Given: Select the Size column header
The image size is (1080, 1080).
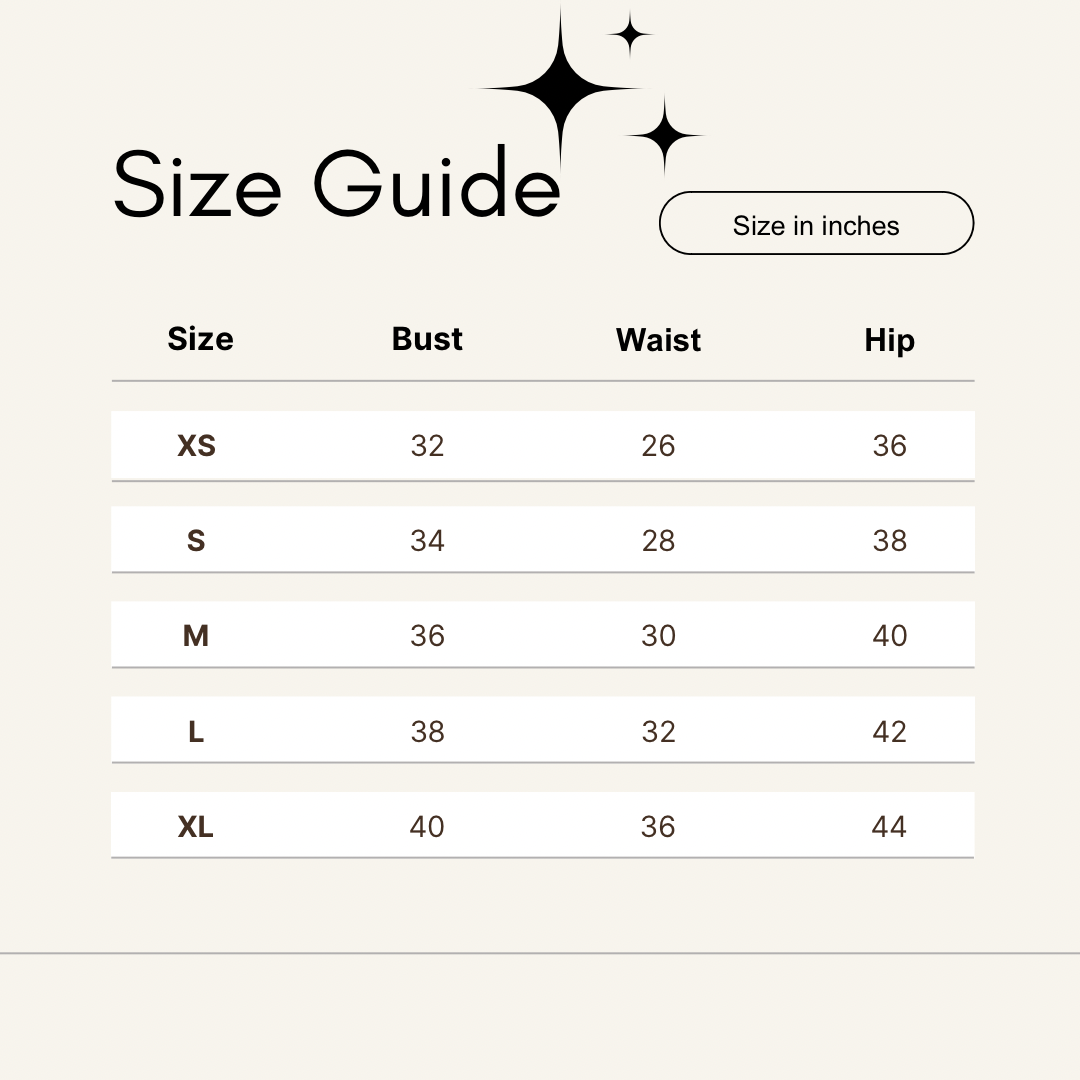Looking at the screenshot, I should [x=200, y=339].
